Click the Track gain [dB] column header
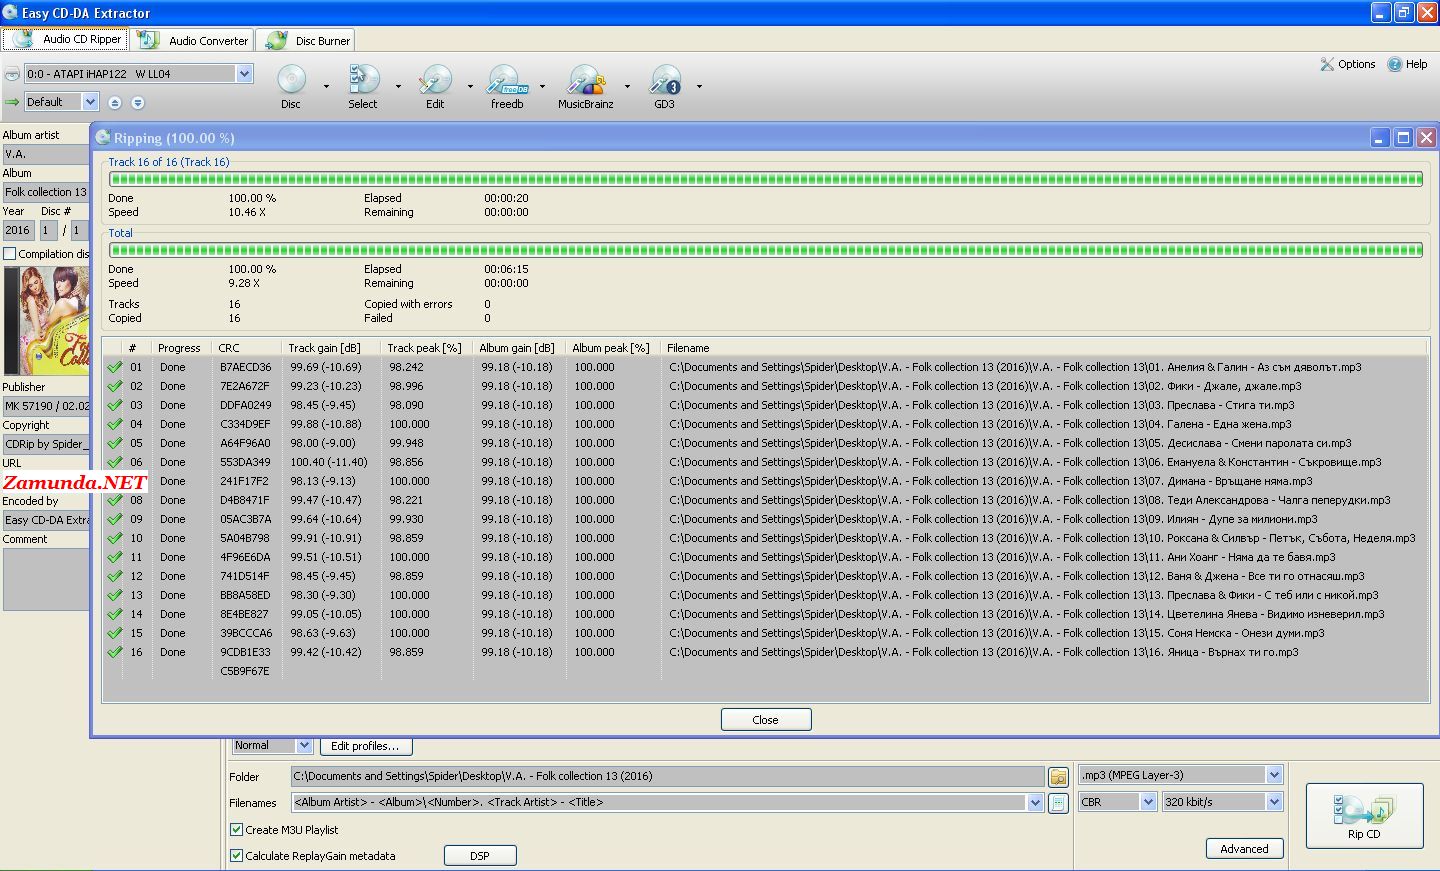1440x871 pixels. tap(331, 348)
